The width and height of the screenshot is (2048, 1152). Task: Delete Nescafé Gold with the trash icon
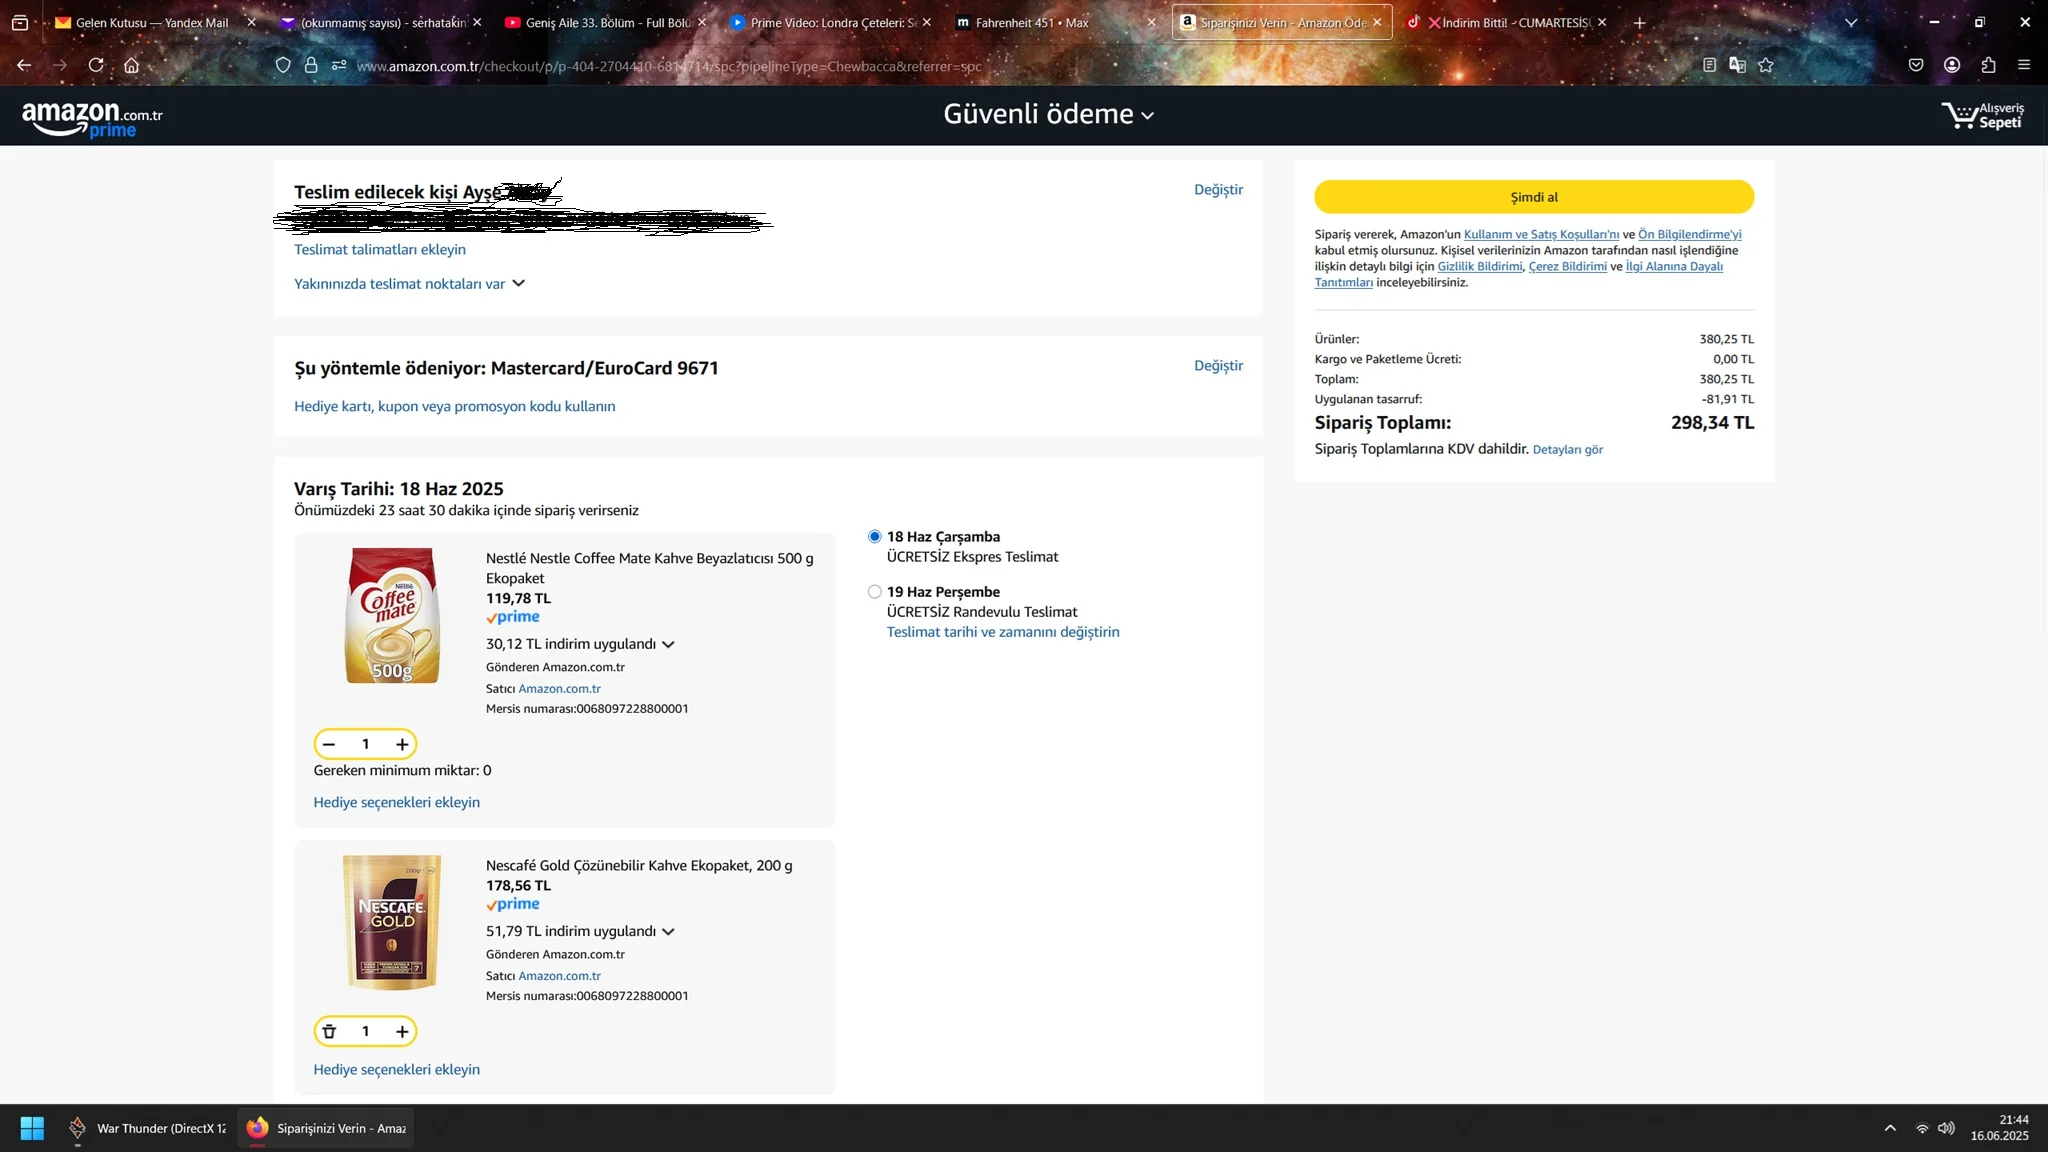coord(329,1031)
